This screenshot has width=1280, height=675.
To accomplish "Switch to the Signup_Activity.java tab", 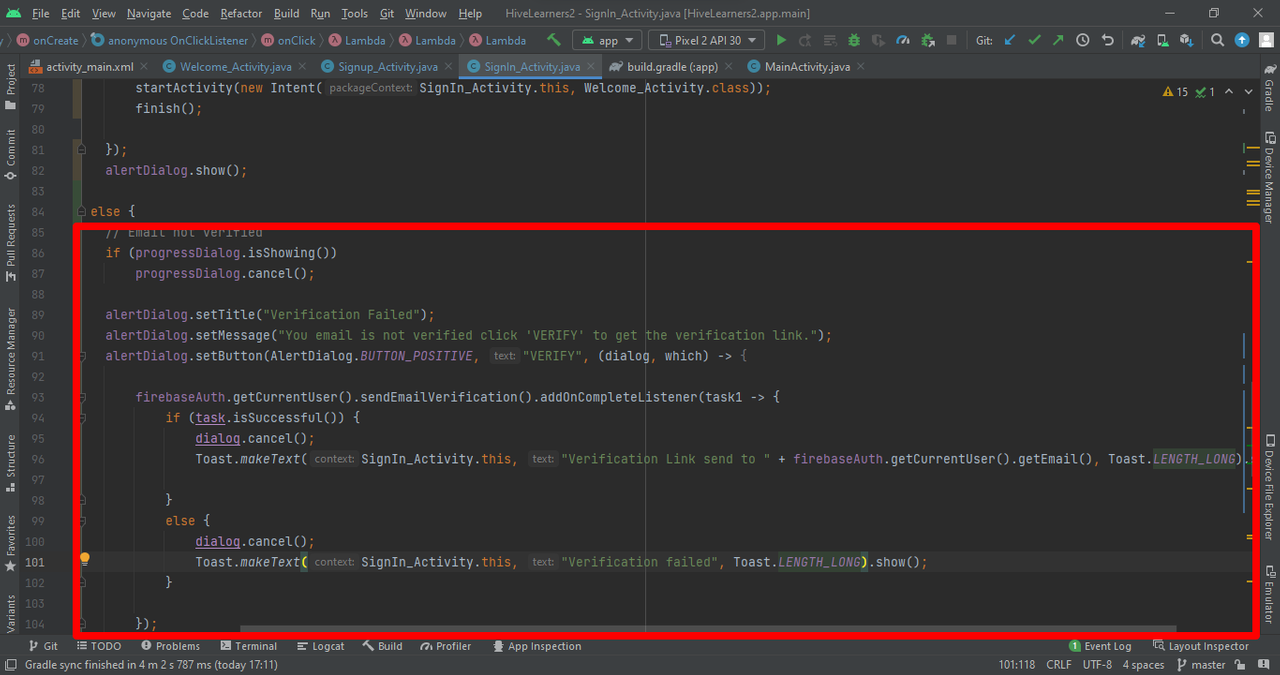I will [x=387, y=67].
